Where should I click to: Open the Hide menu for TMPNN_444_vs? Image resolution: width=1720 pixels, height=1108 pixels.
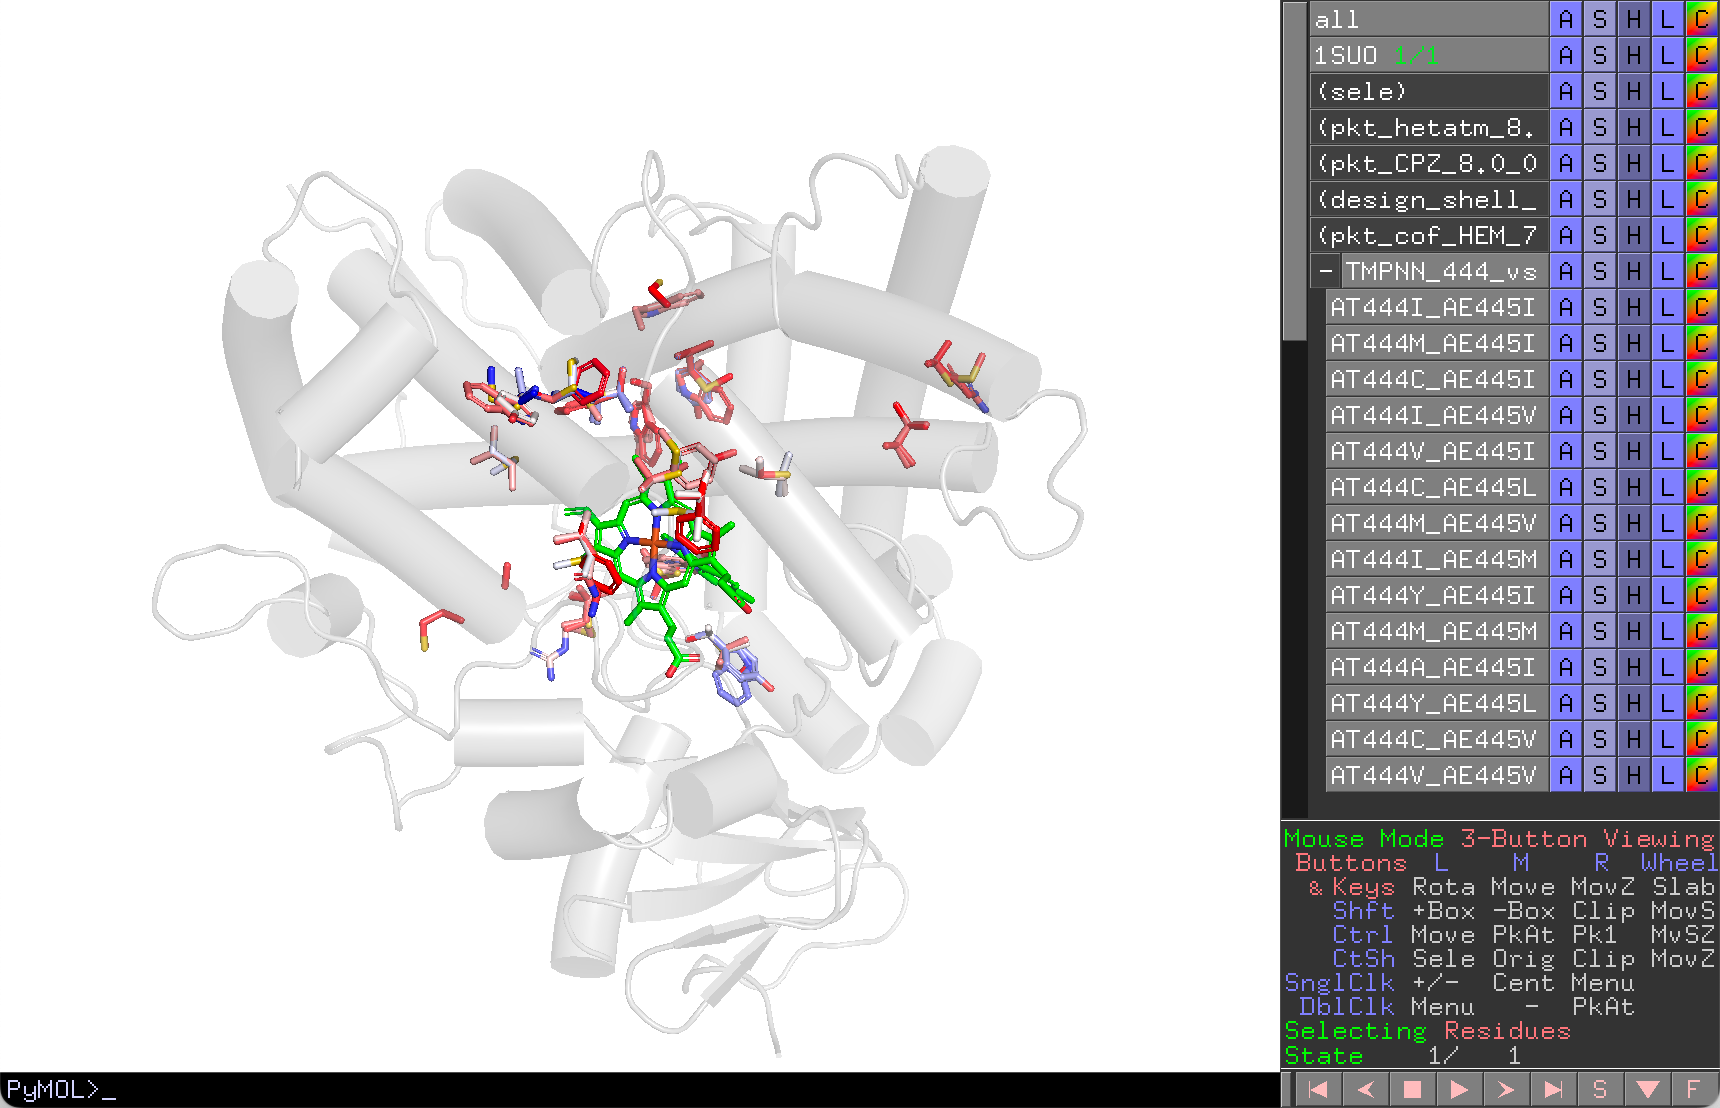point(1634,271)
